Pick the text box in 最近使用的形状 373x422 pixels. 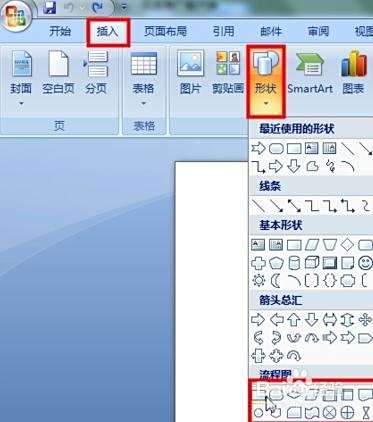(x=312, y=148)
